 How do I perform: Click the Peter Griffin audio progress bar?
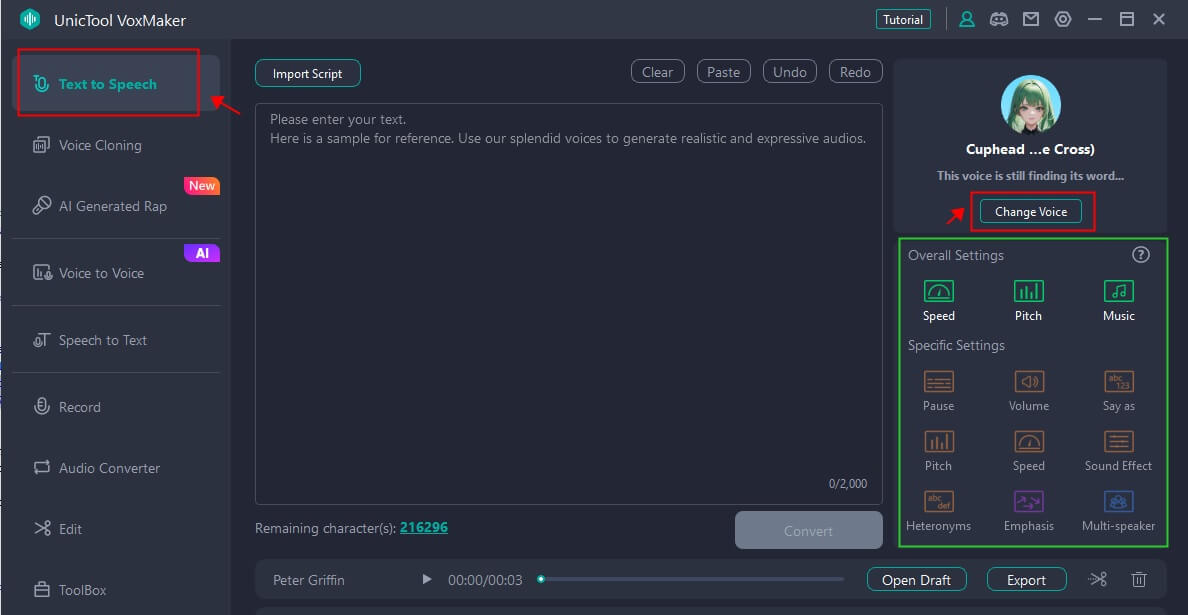690,579
